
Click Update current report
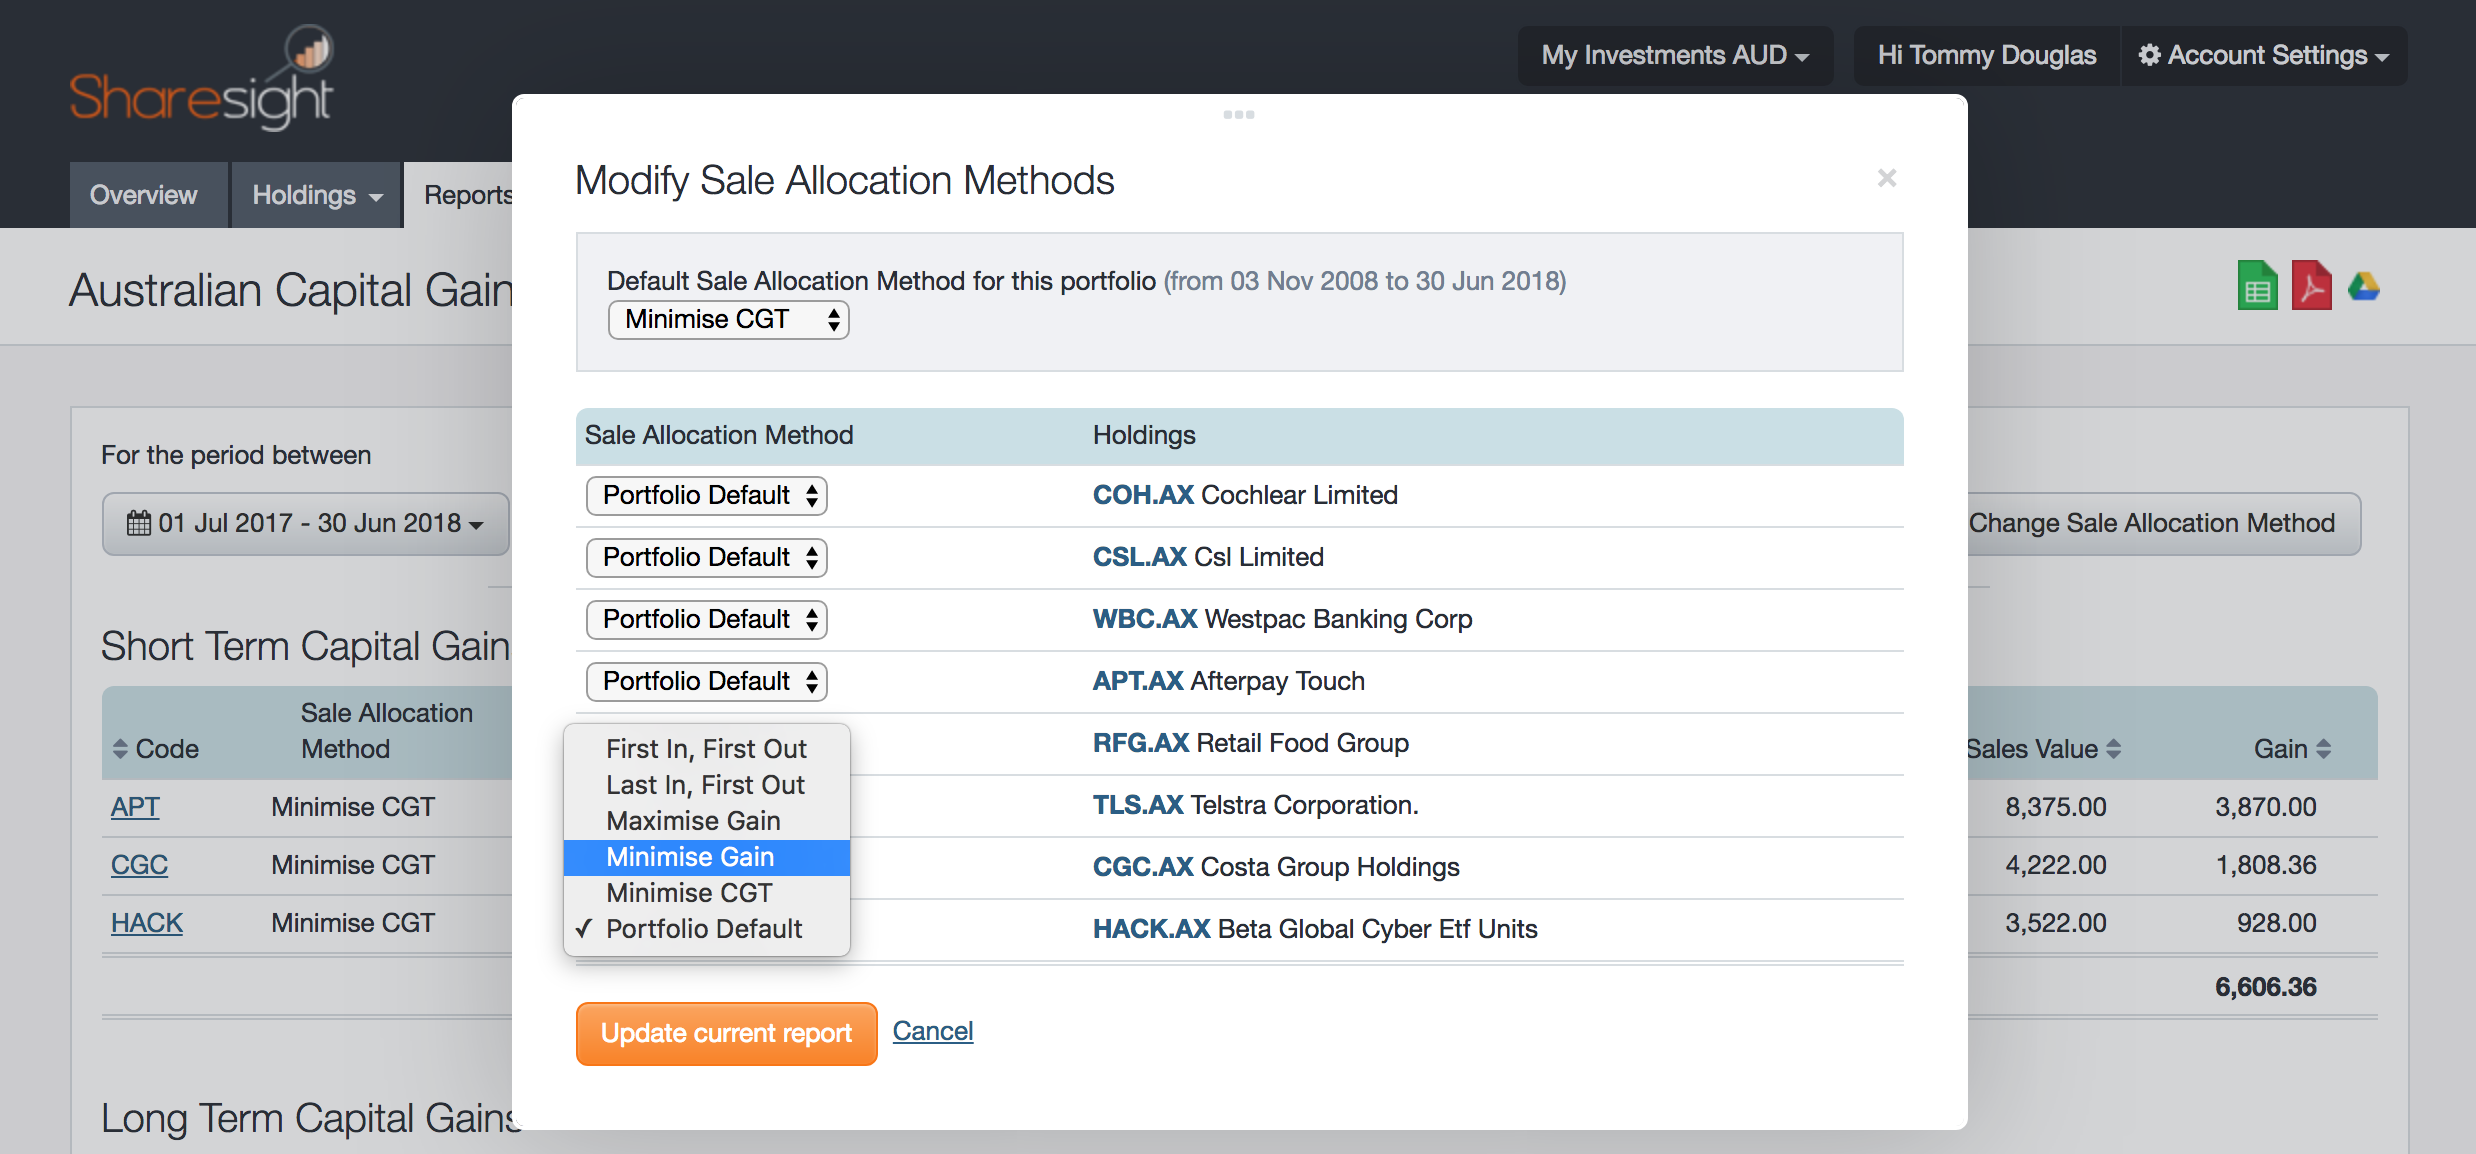coord(725,1033)
